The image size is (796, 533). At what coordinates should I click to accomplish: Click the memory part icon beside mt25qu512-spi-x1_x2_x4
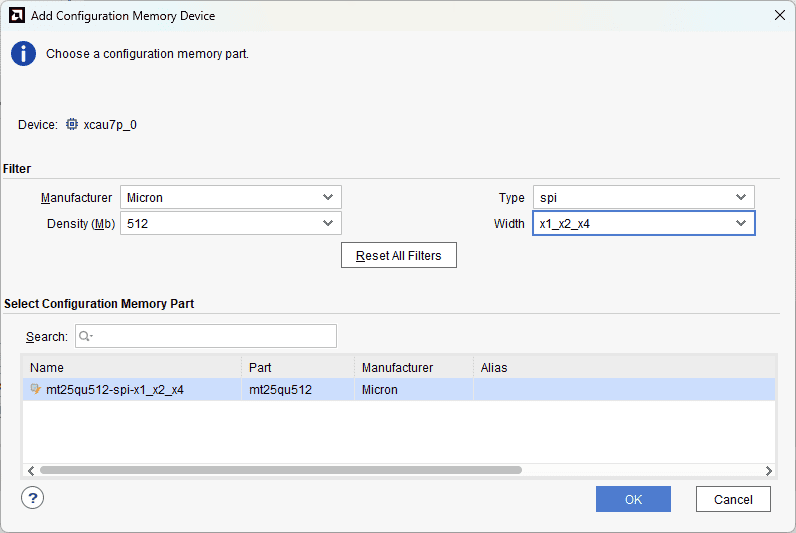pos(37,390)
